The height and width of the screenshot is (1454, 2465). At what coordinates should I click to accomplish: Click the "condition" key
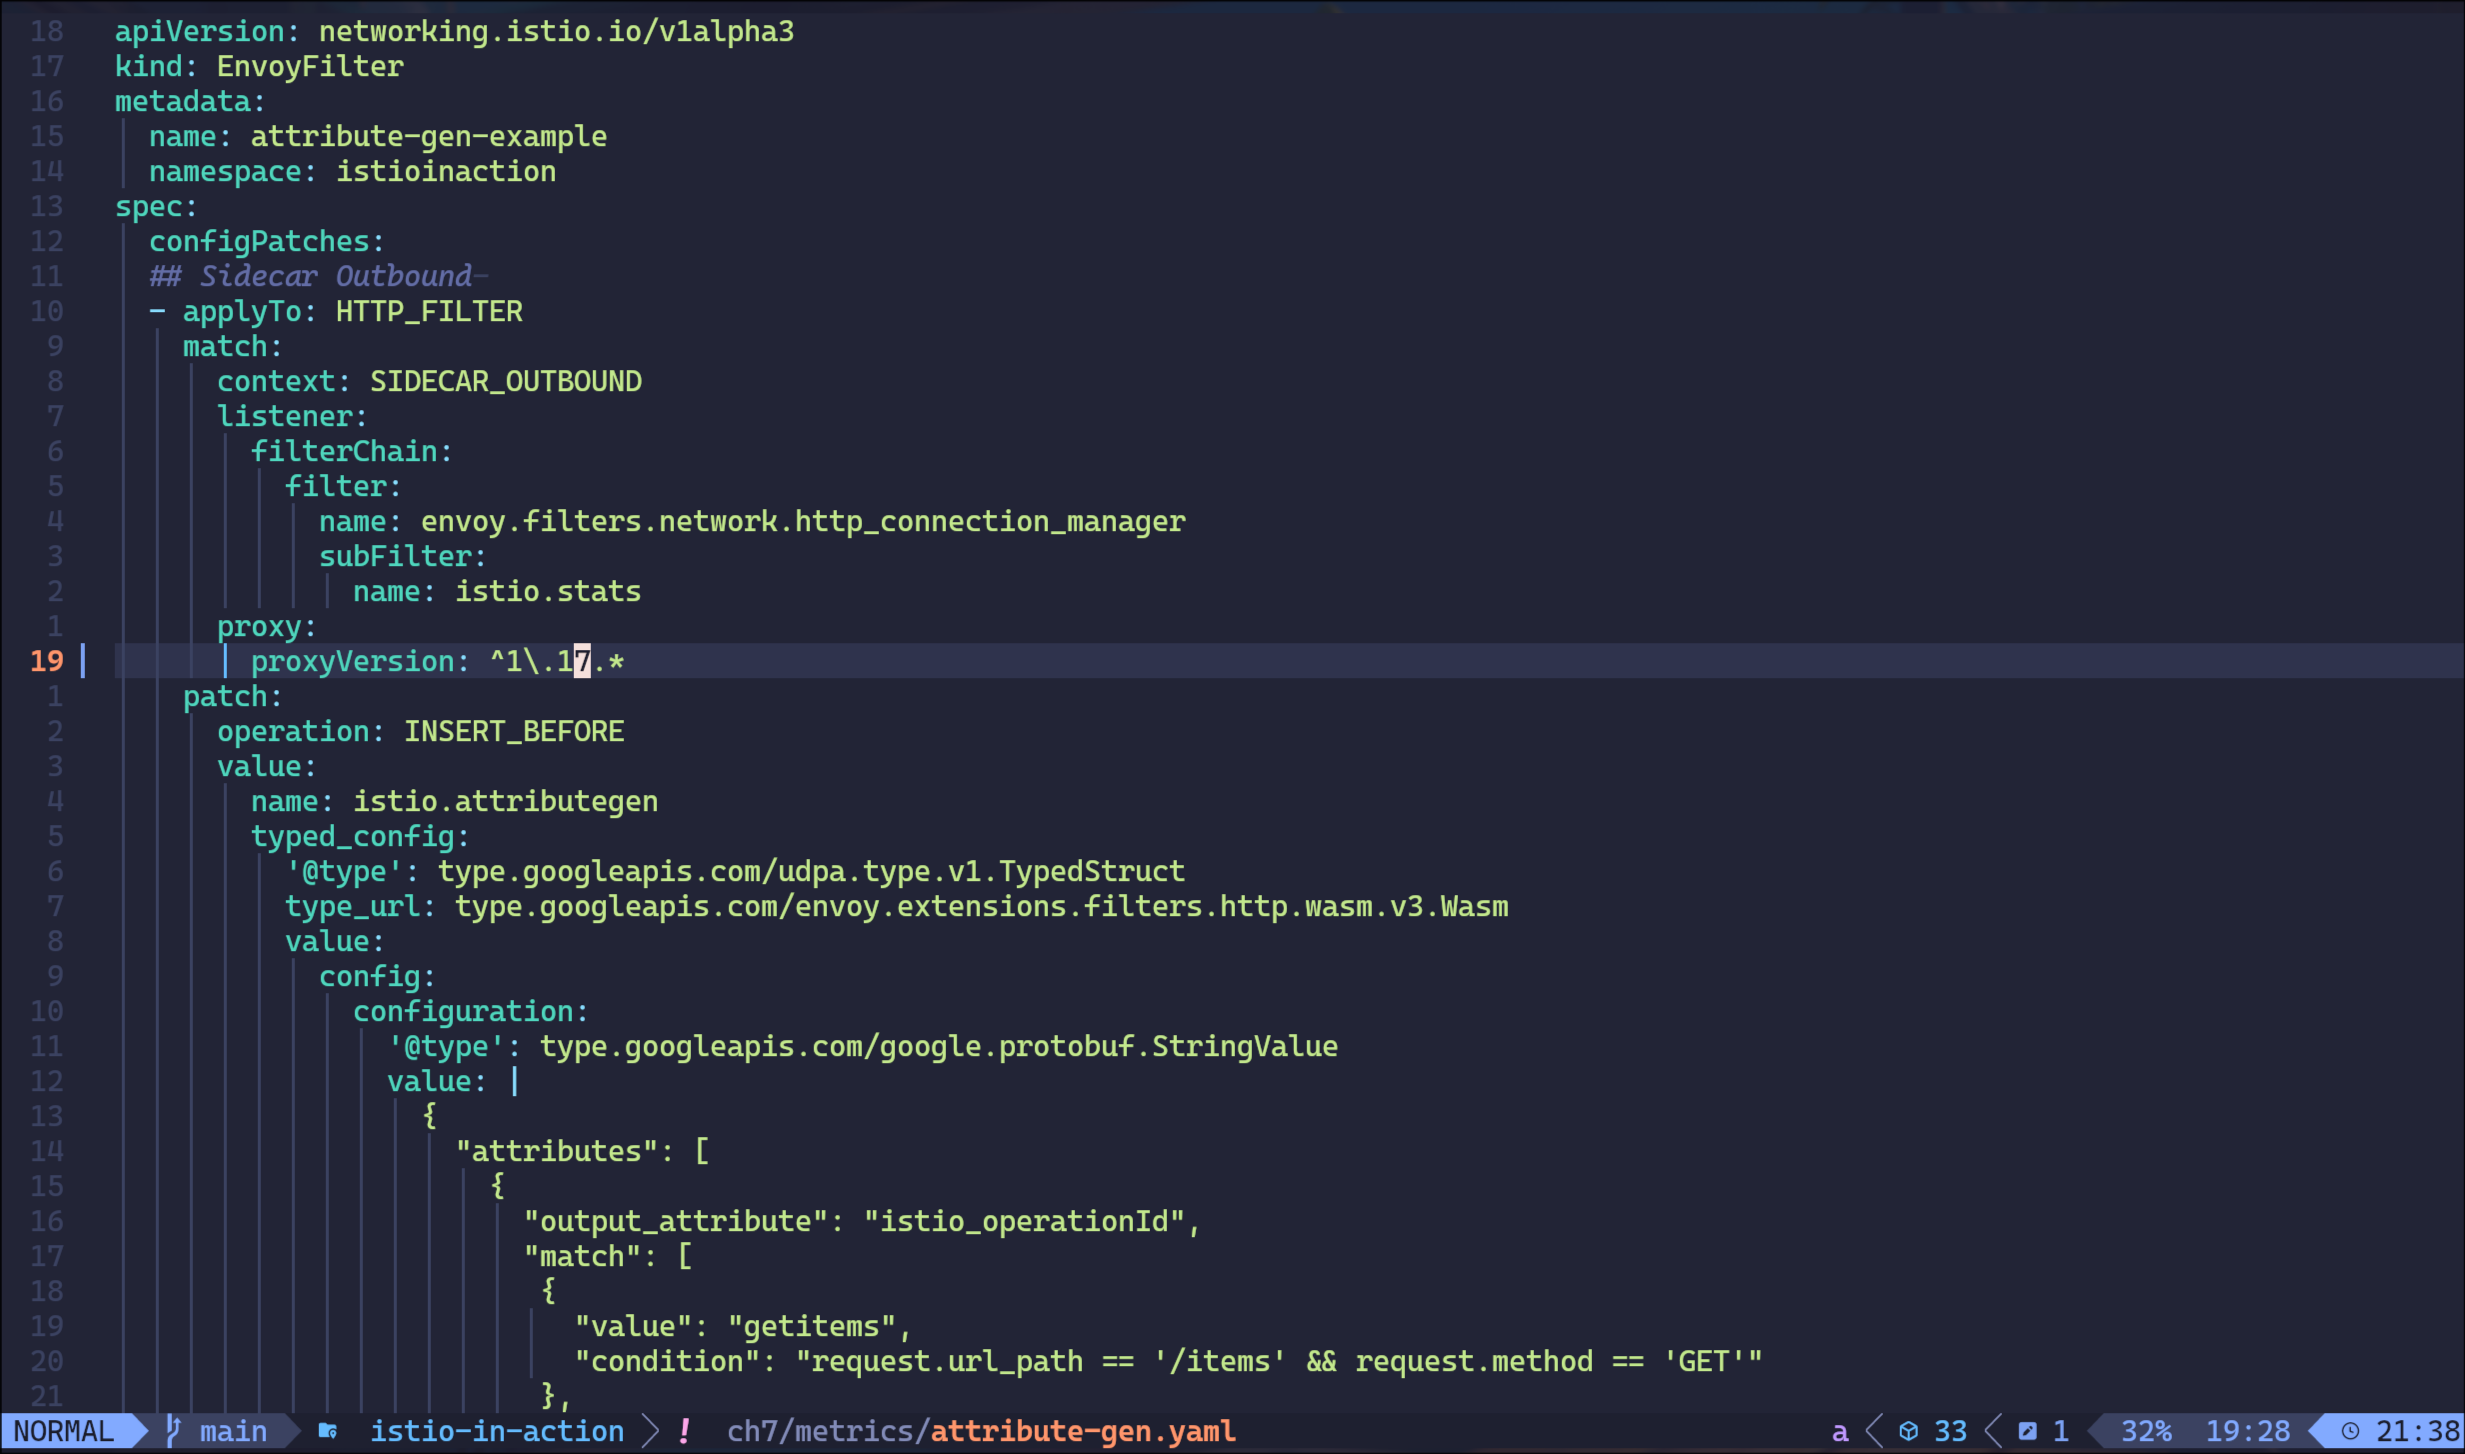[667, 1361]
